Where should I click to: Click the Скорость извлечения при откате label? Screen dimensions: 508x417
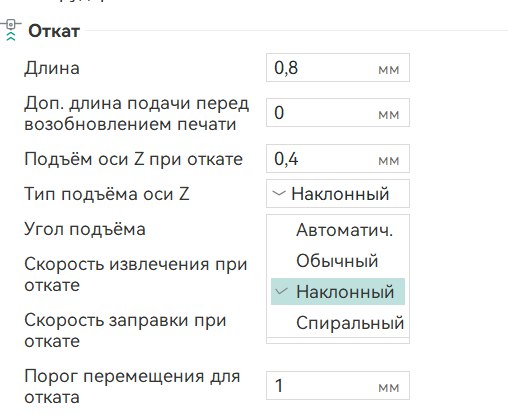click(136, 275)
